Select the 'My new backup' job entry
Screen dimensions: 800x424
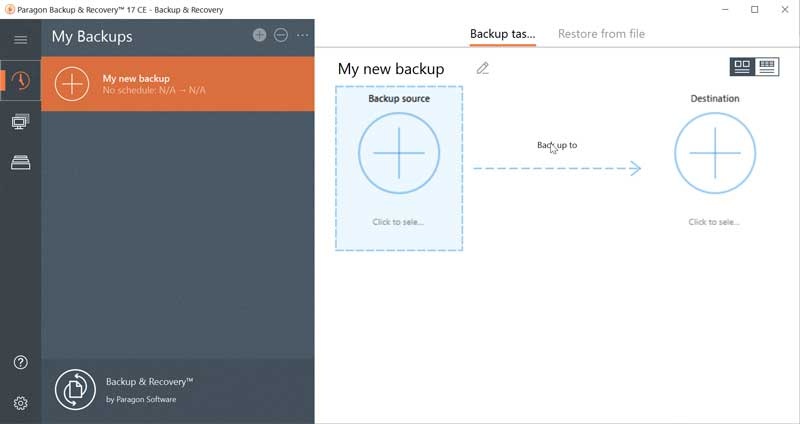(x=178, y=84)
